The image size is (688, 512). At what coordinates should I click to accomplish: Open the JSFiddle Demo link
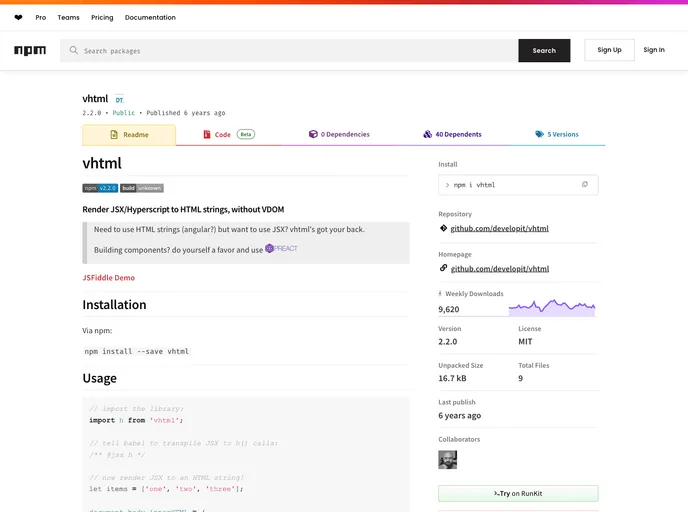coord(108,278)
